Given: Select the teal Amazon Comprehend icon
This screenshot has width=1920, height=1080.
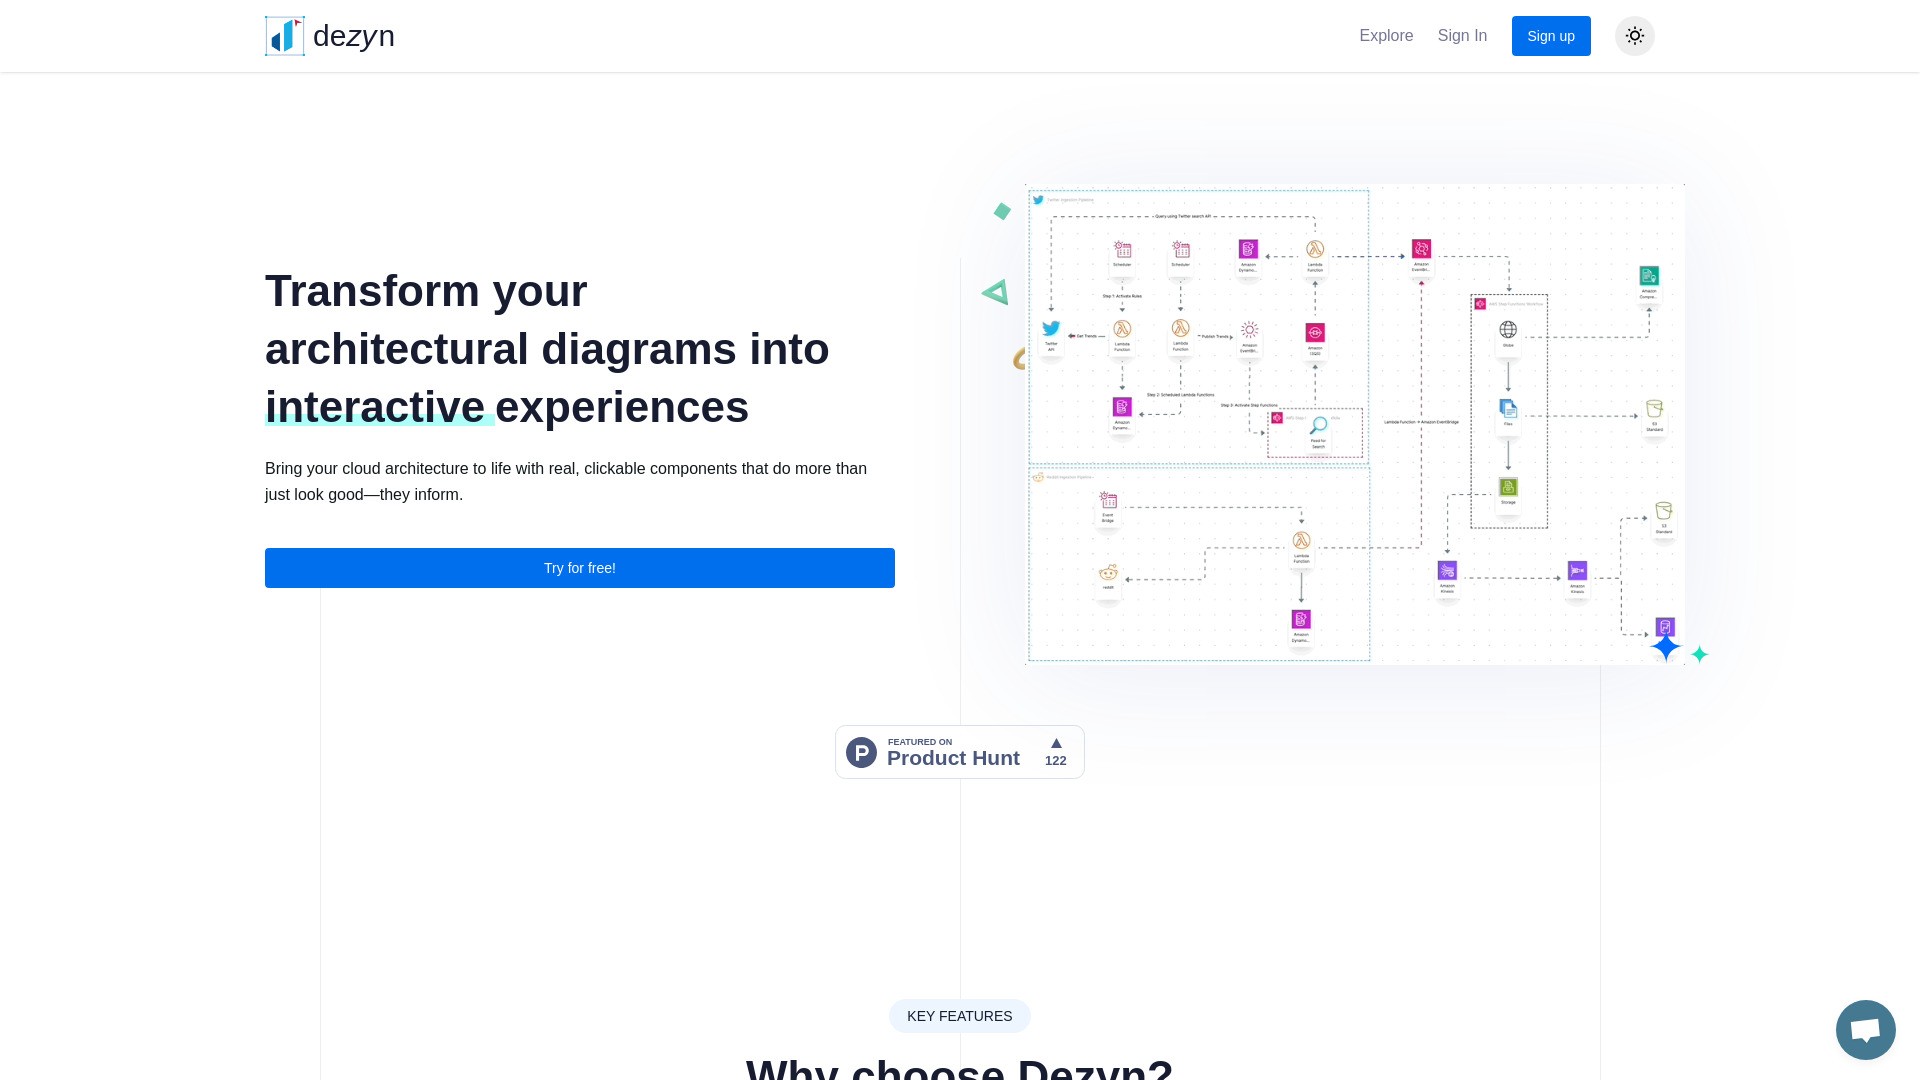Looking at the screenshot, I should pyautogui.click(x=1649, y=275).
